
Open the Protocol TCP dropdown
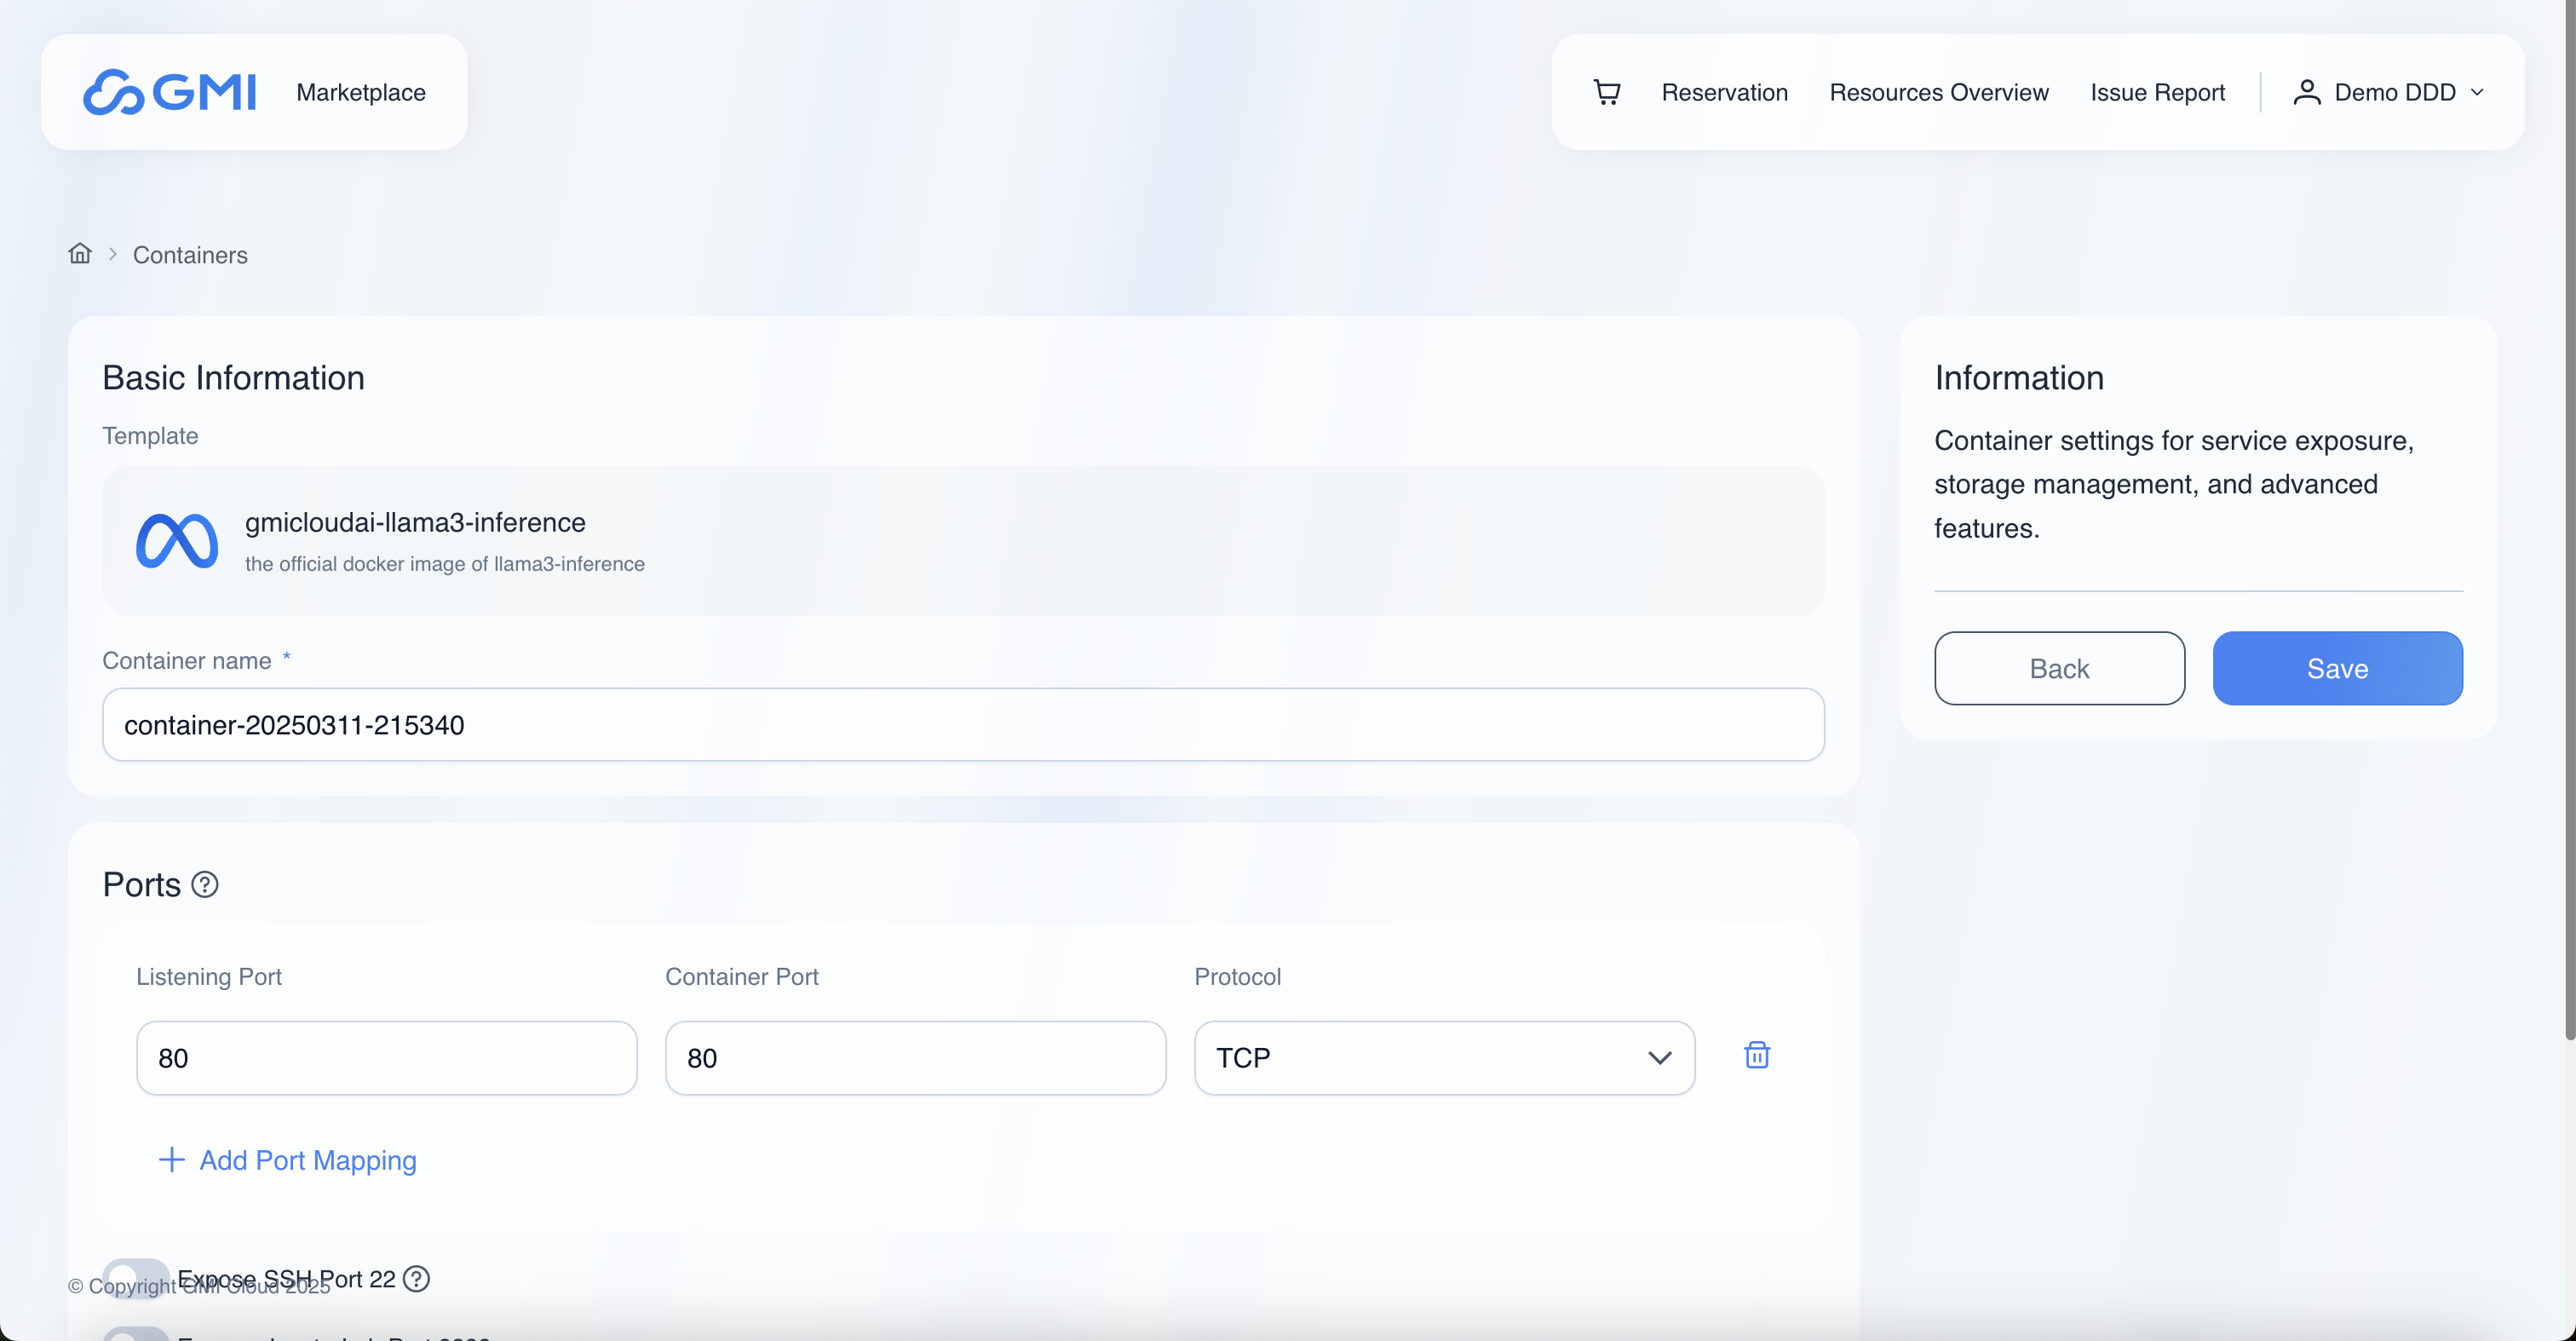point(1444,1058)
